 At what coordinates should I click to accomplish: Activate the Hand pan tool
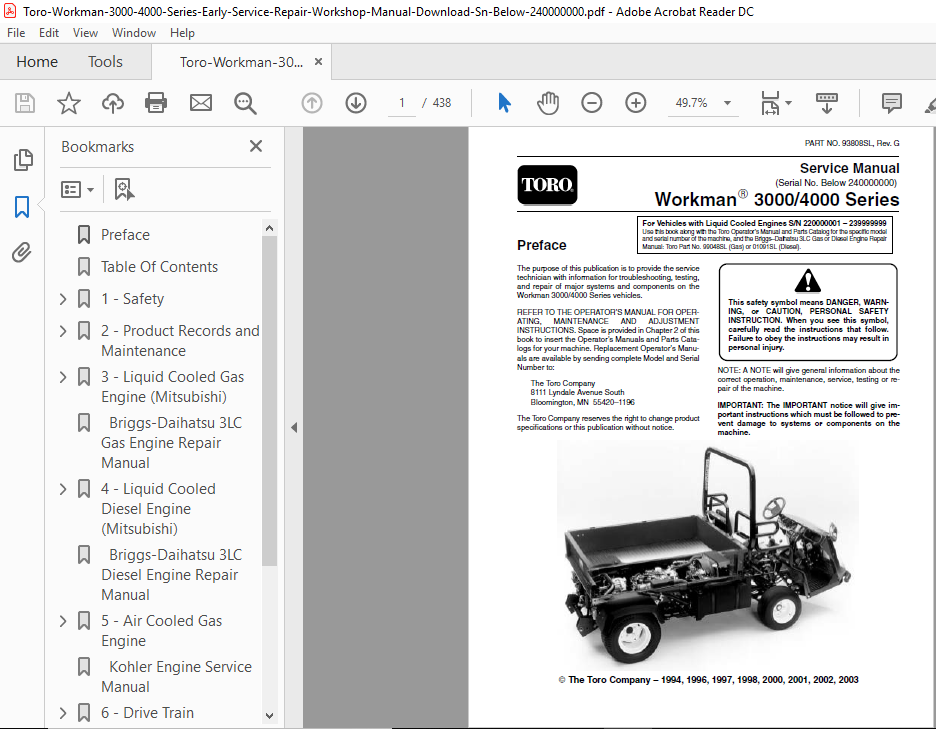tap(547, 103)
